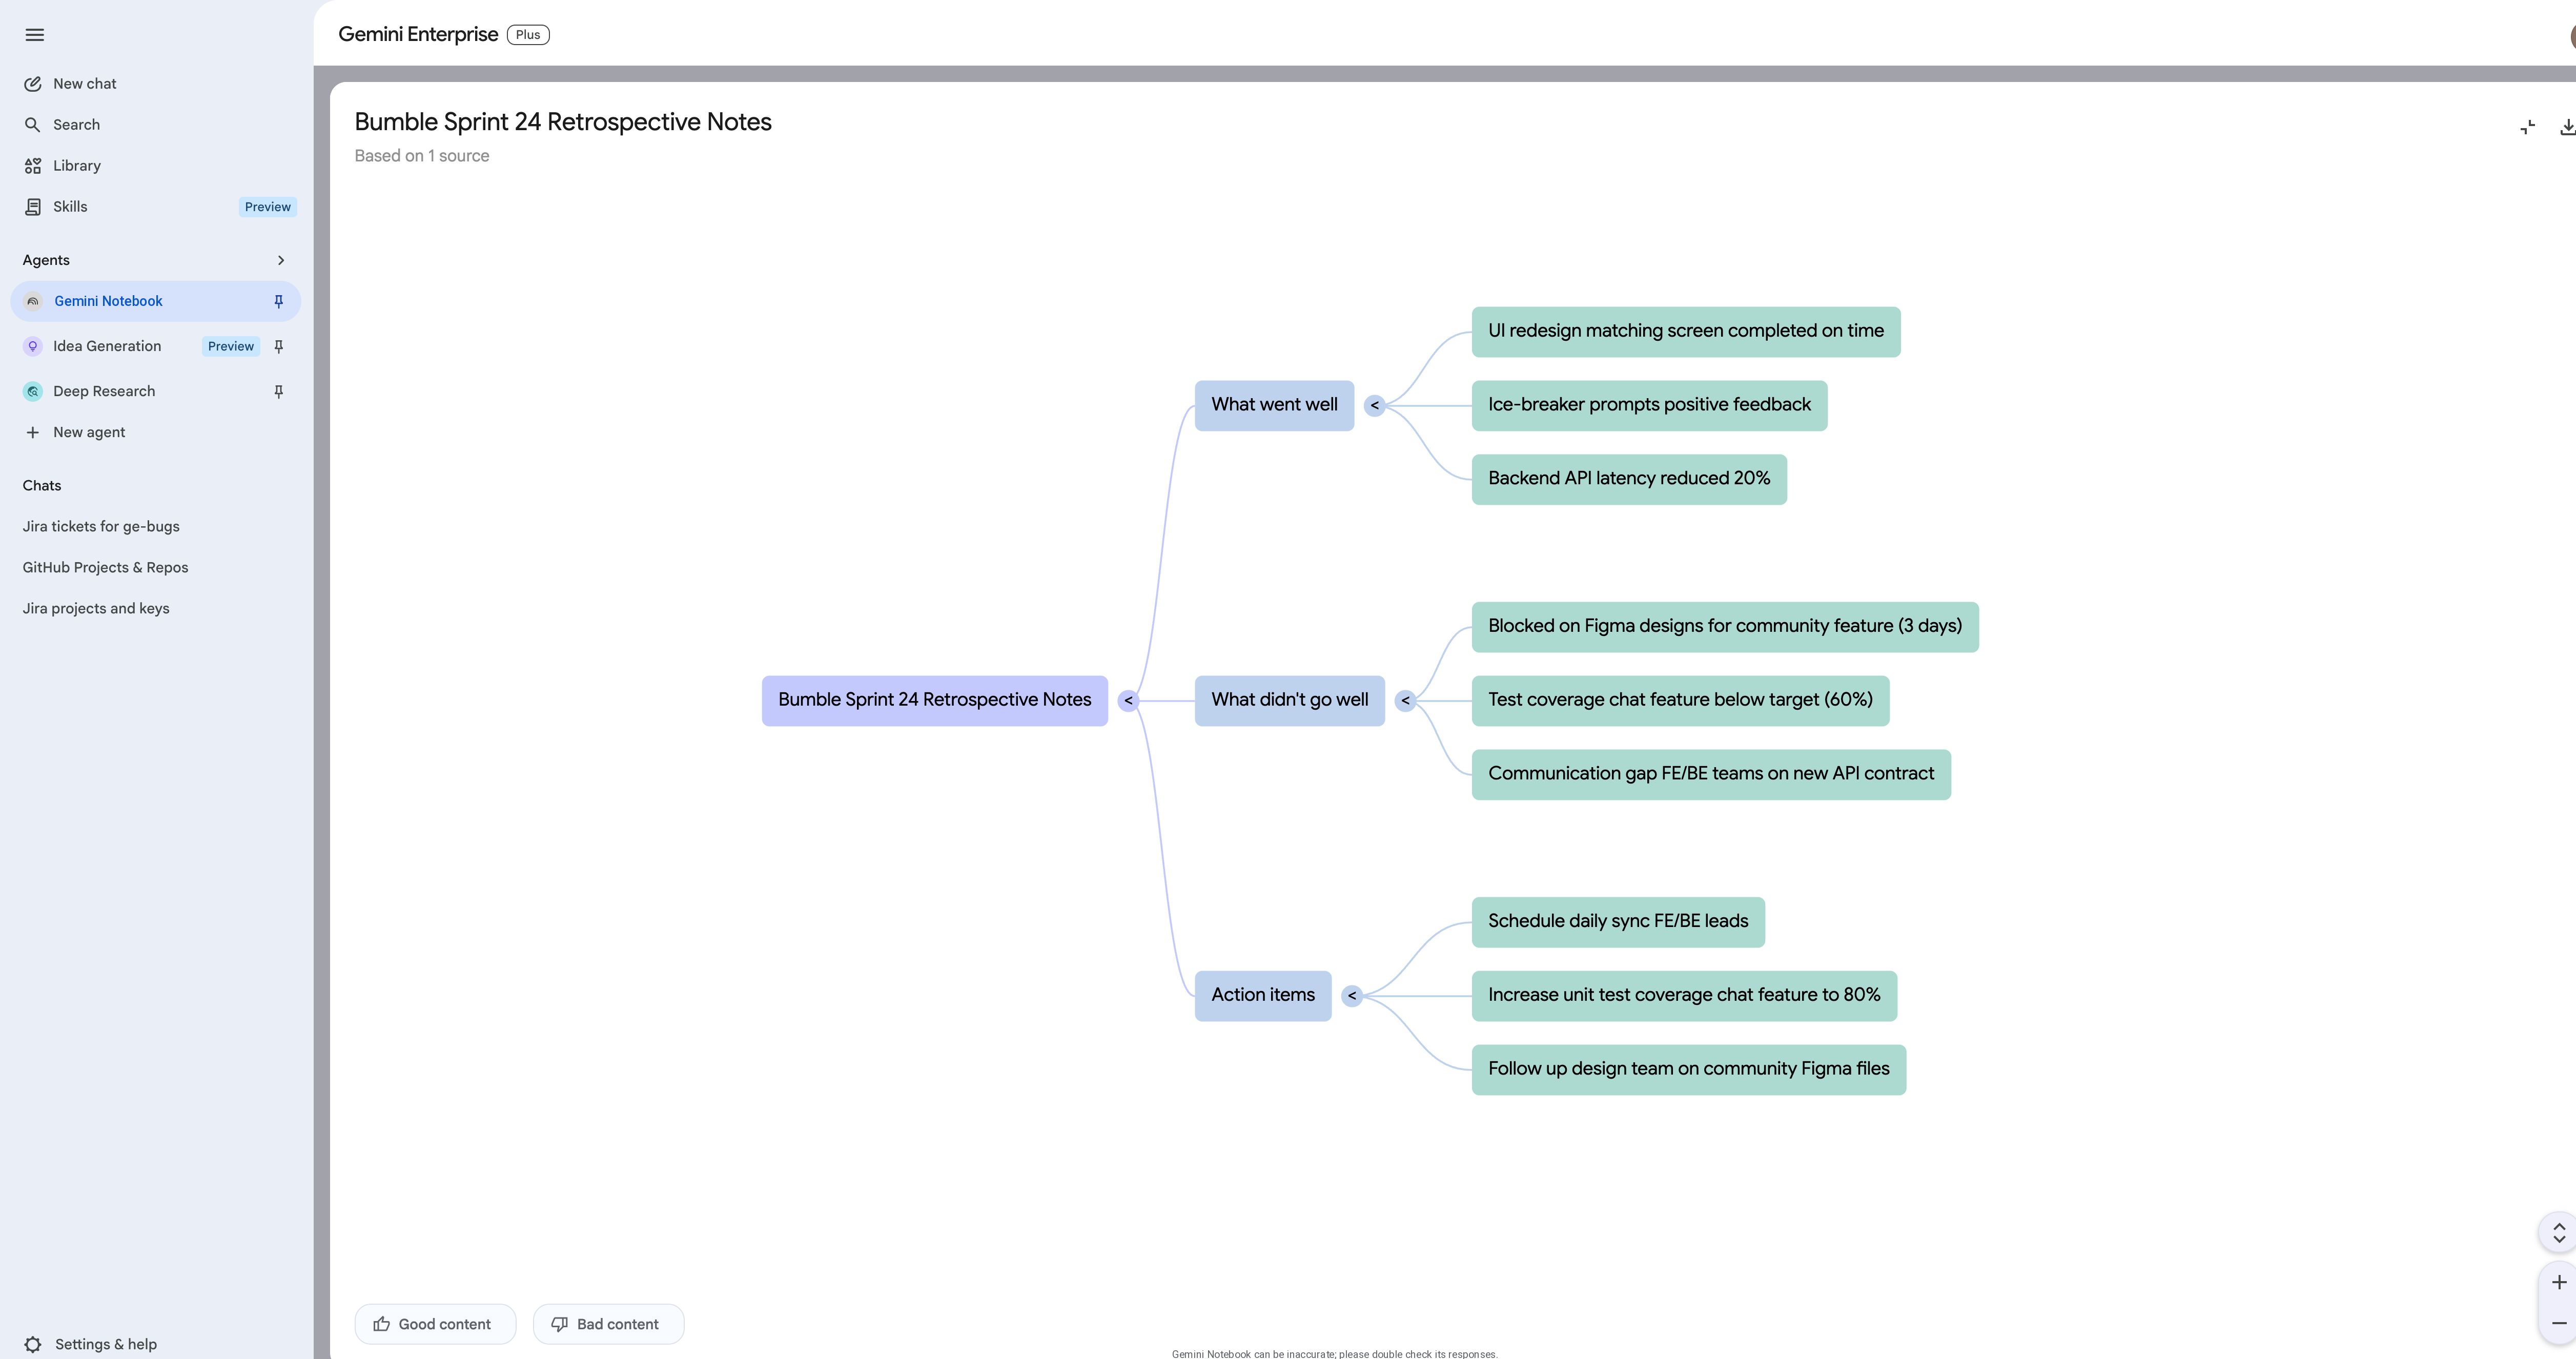Expand the Agents section chevron
Screen dimensions: 2576x1359
coord(281,260)
